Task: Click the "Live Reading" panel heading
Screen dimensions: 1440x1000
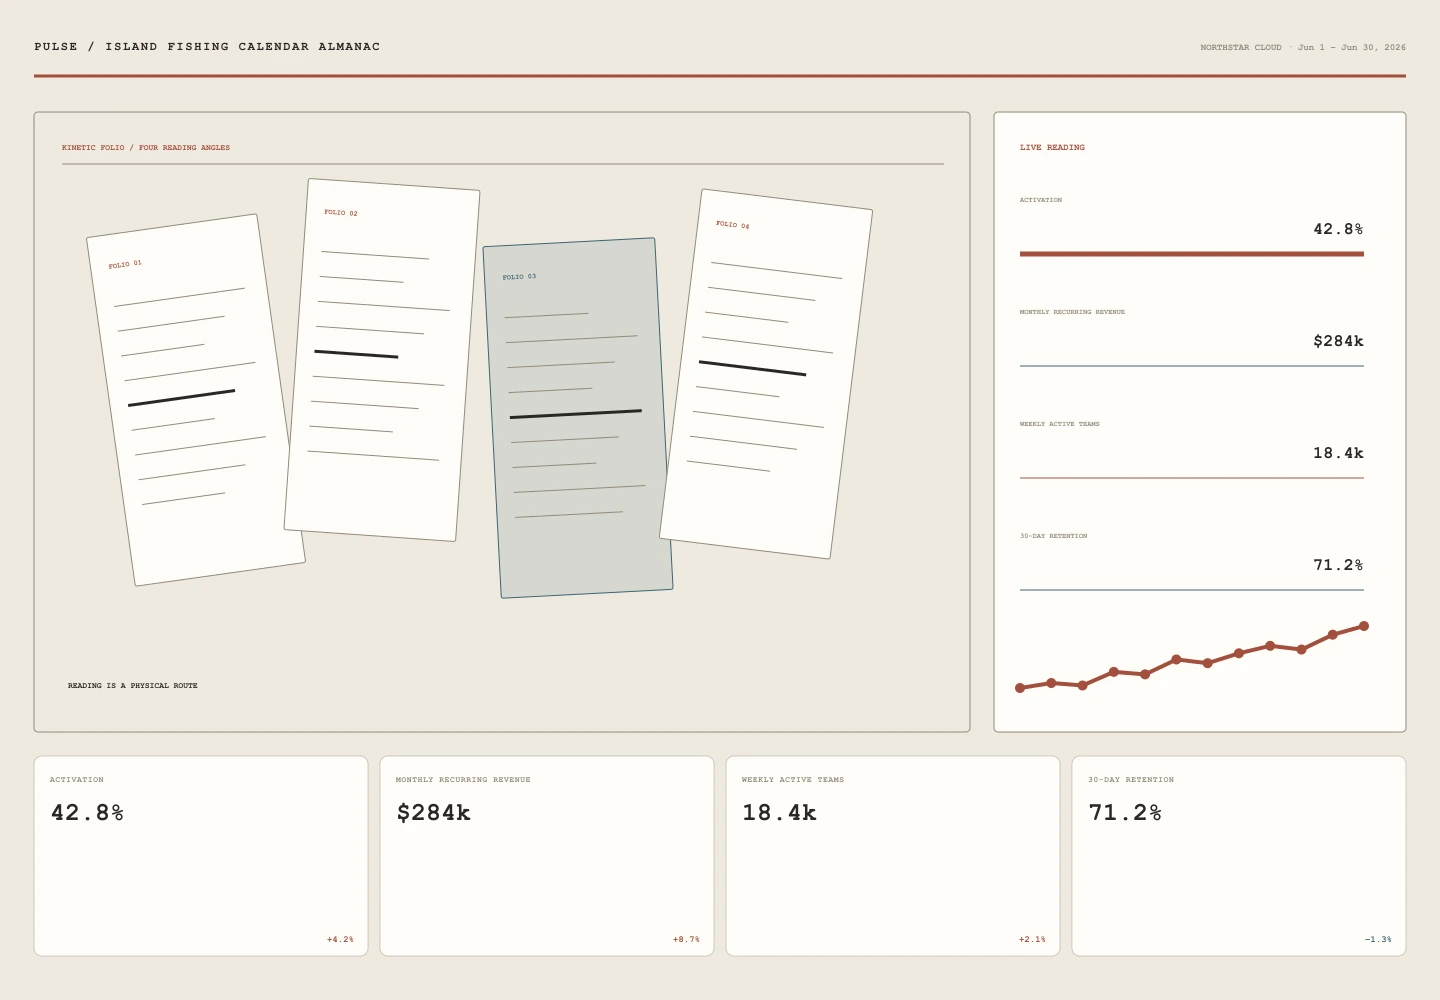Action: pyautogui.click(x=1052, y=148)
